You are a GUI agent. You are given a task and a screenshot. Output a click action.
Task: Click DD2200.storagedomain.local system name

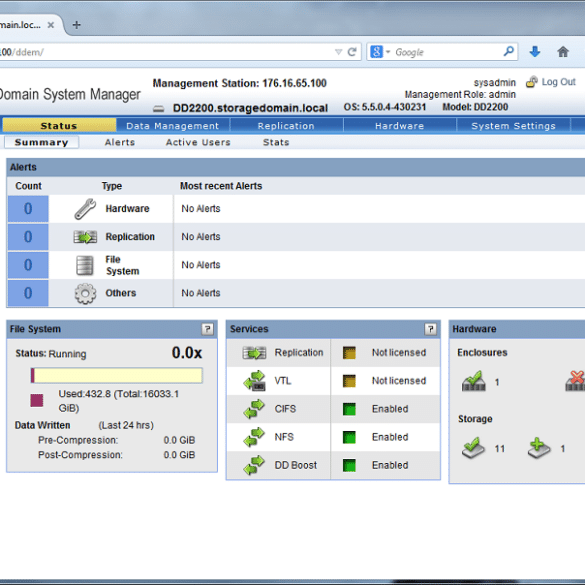tap(250, 108)
